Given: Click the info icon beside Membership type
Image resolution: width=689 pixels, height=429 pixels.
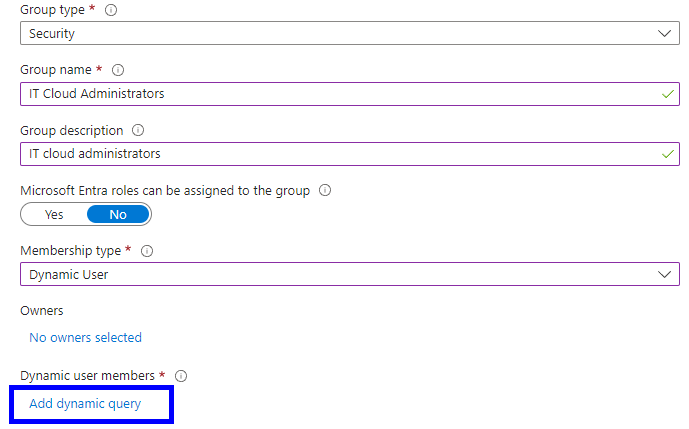Looking at the screenshot, I should pos(147,251).
